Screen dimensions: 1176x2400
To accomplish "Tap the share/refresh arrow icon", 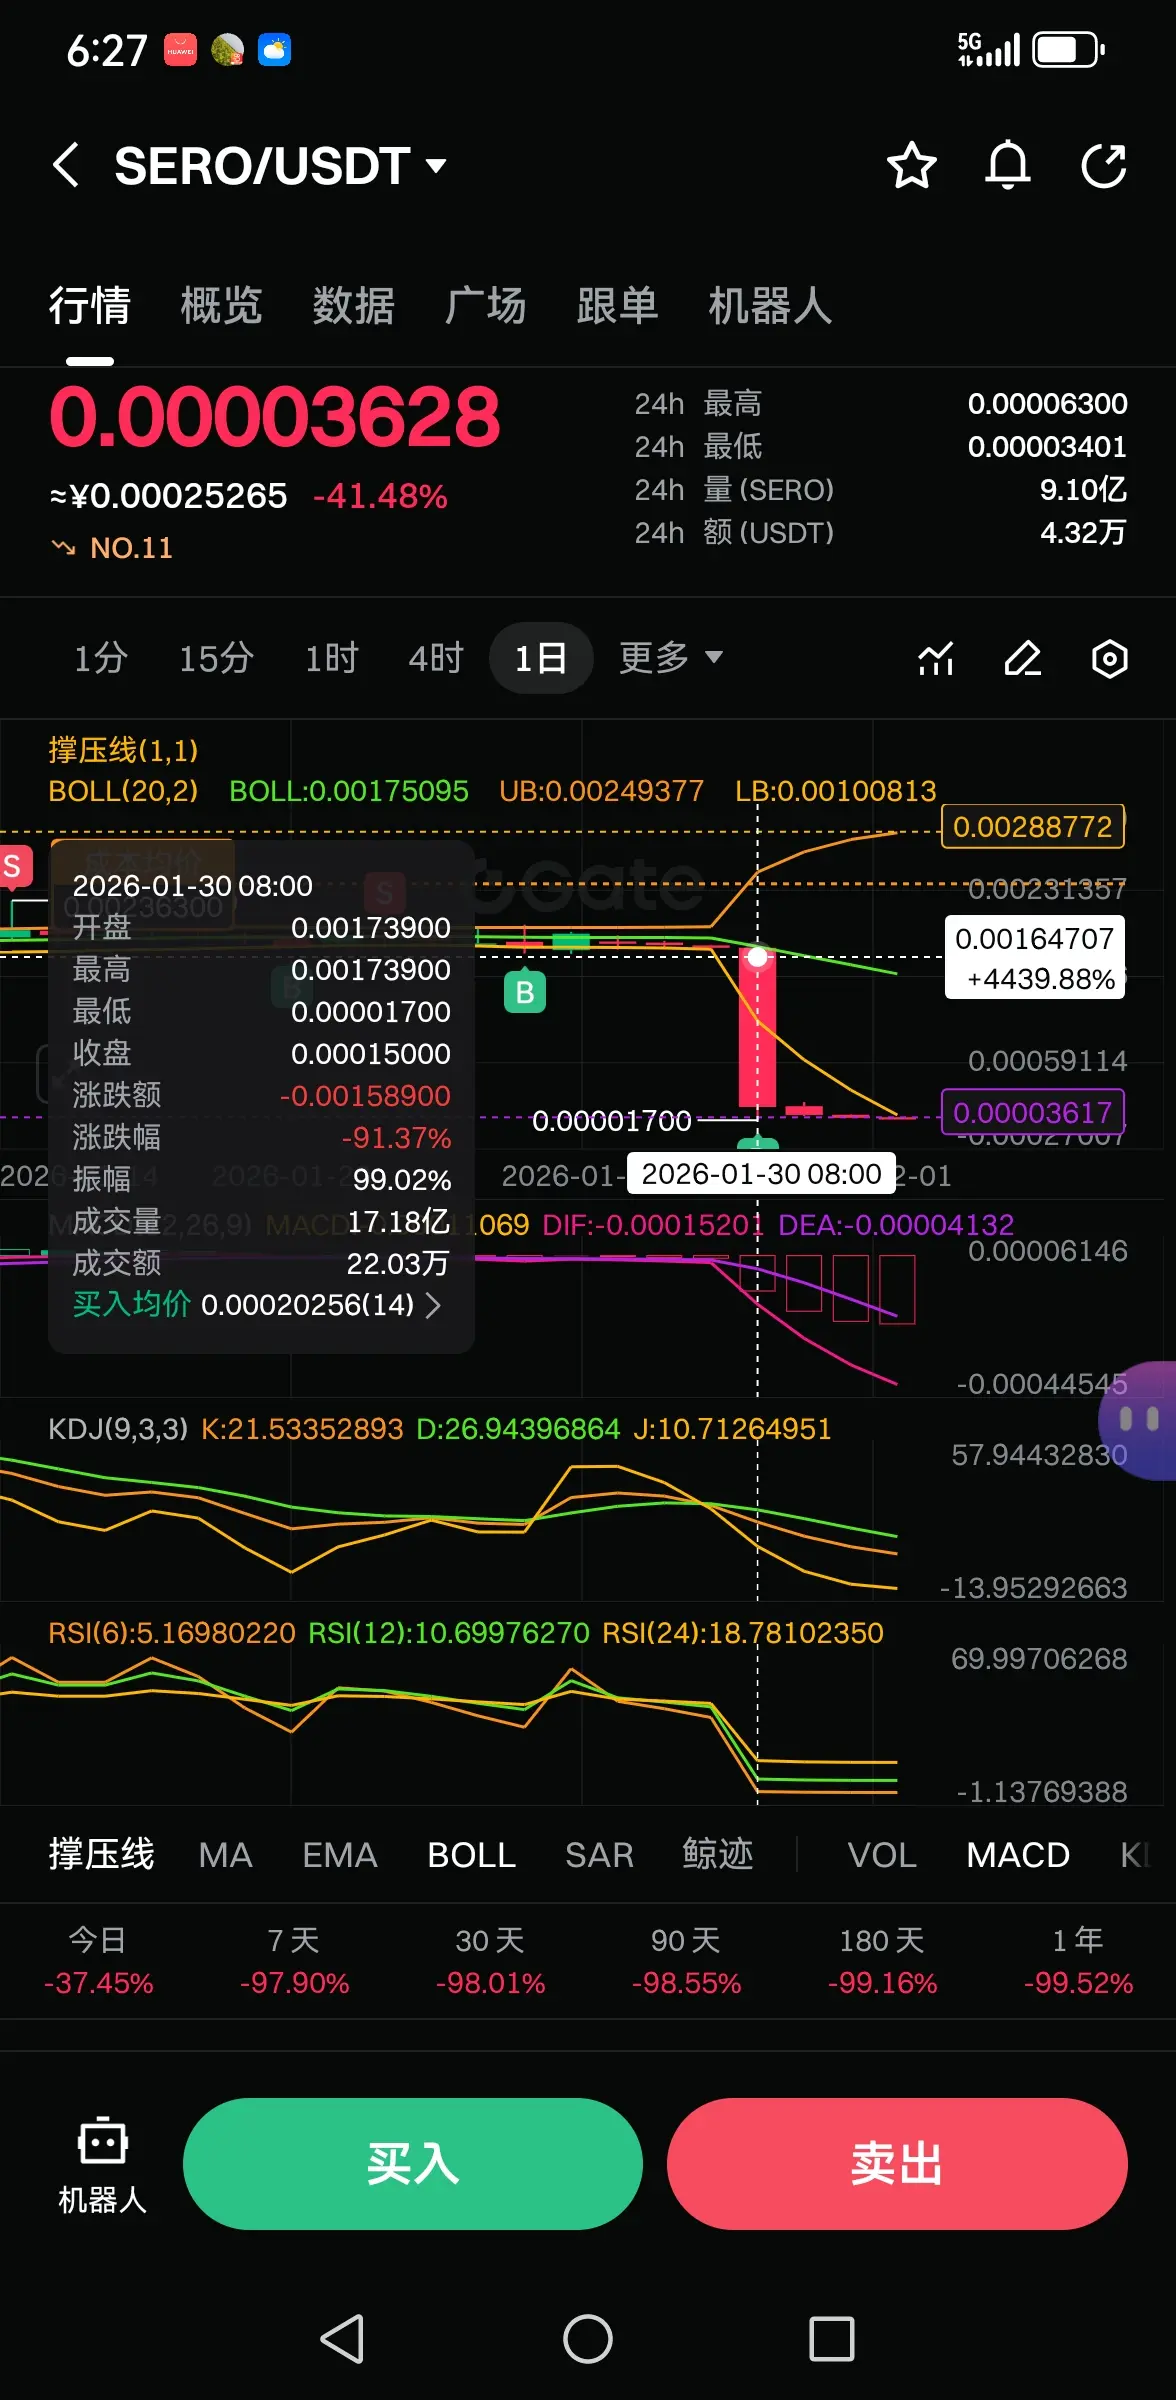I will click(1104, 165).
